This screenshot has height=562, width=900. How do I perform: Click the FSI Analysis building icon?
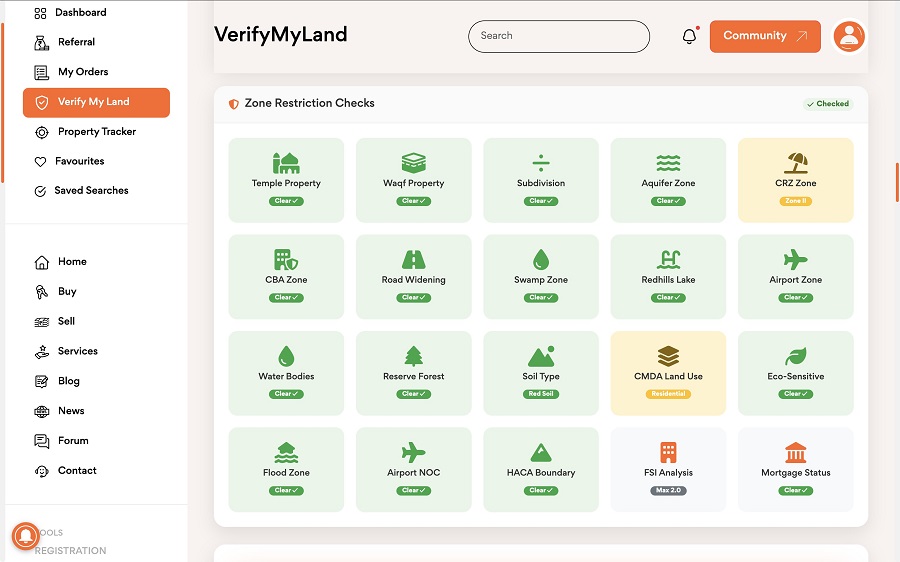[668, 452]
